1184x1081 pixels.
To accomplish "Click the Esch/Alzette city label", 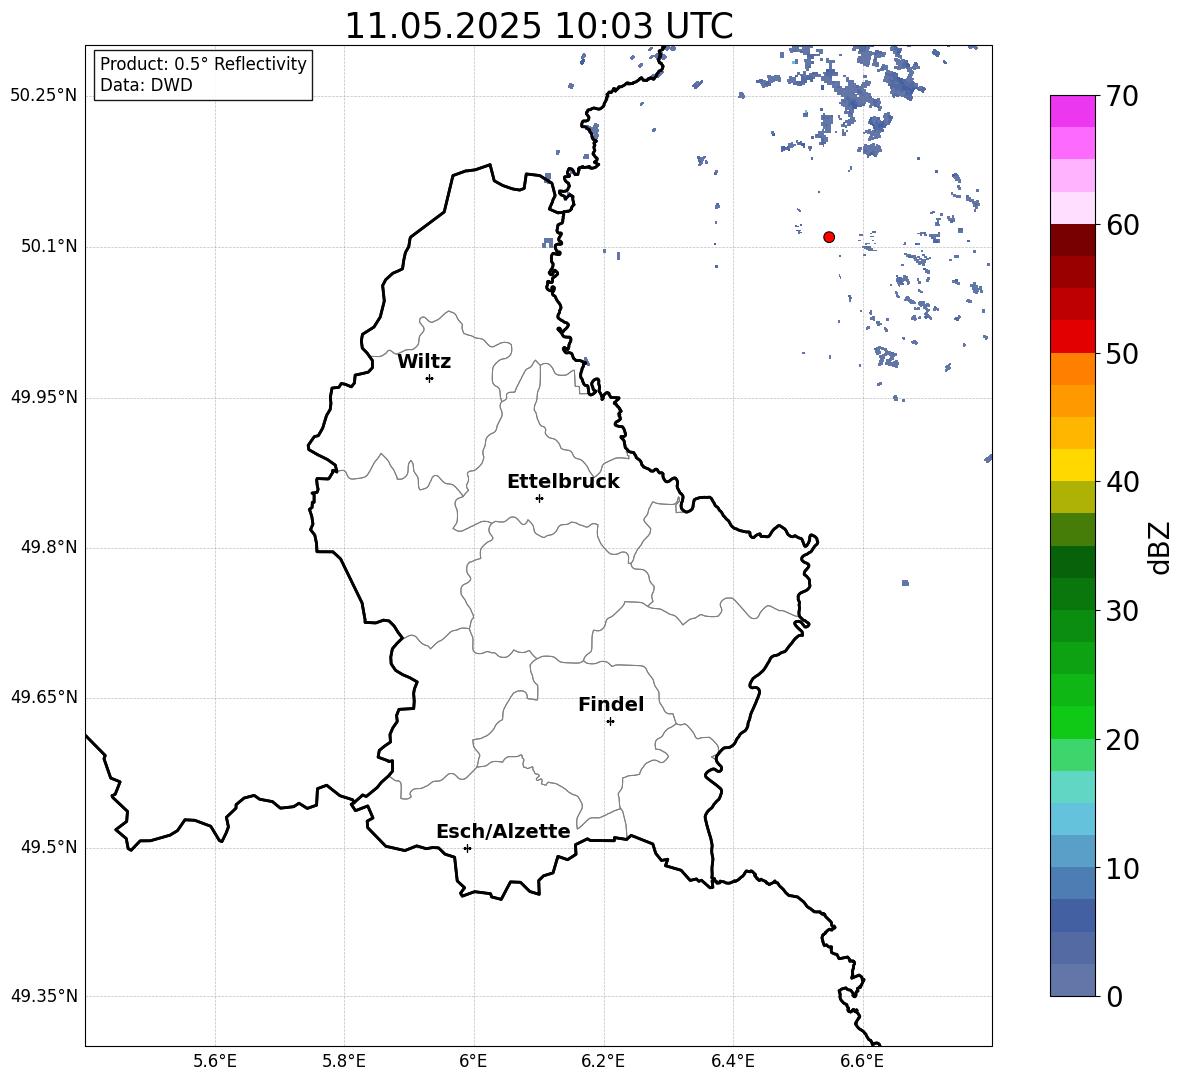I will pos(503,831).
